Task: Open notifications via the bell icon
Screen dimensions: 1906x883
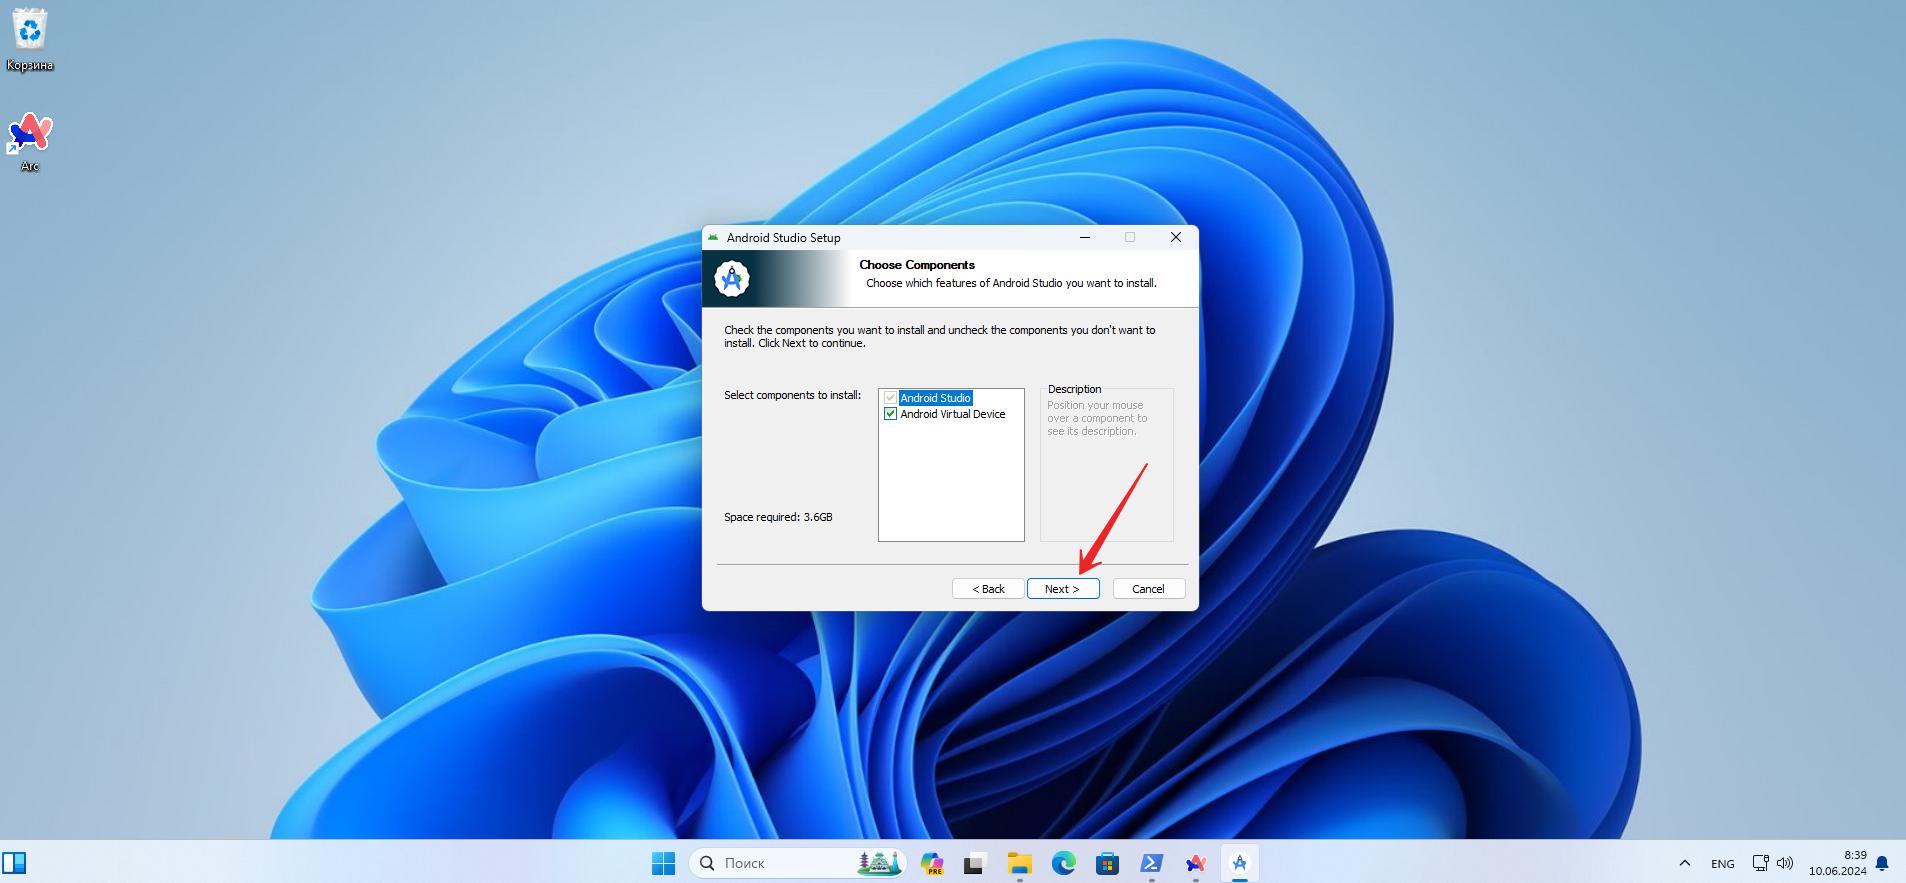Action: coord(1882,863)
